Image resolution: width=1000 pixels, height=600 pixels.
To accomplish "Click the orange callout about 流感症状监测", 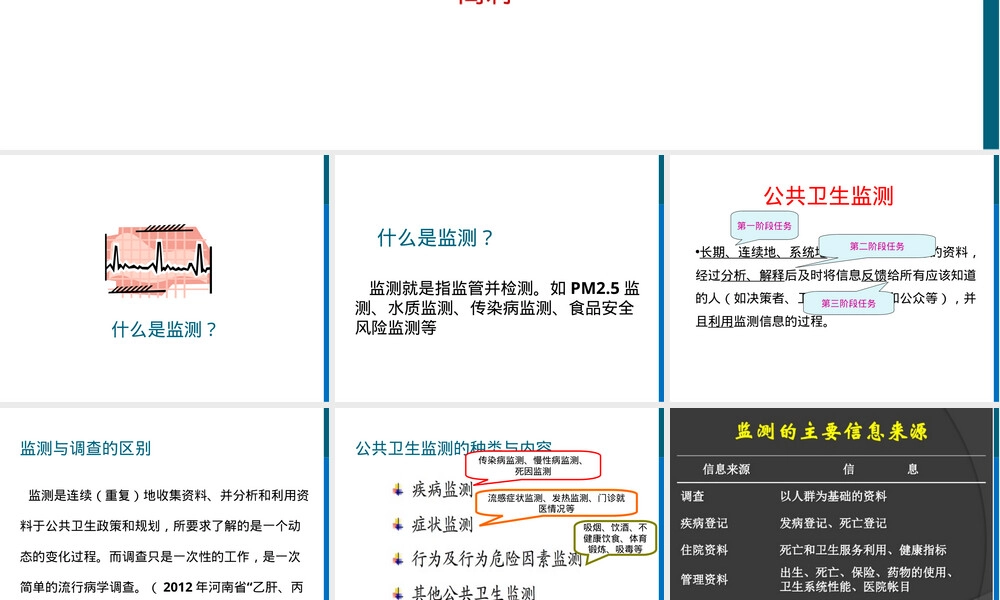I will [556, 503].
